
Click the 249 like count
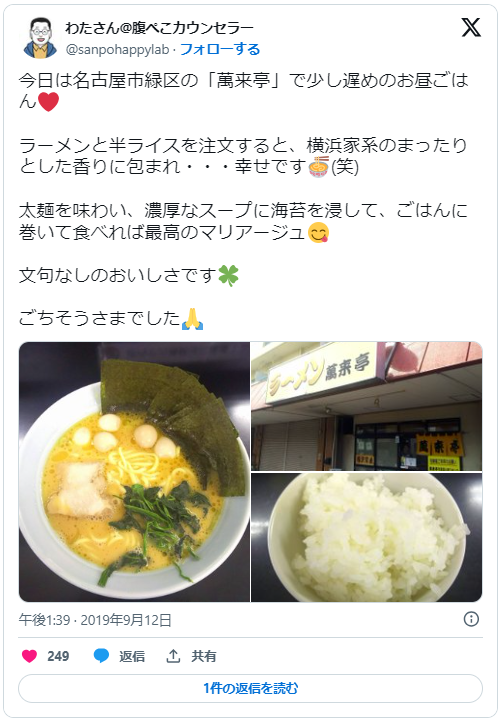coord(58,656)
